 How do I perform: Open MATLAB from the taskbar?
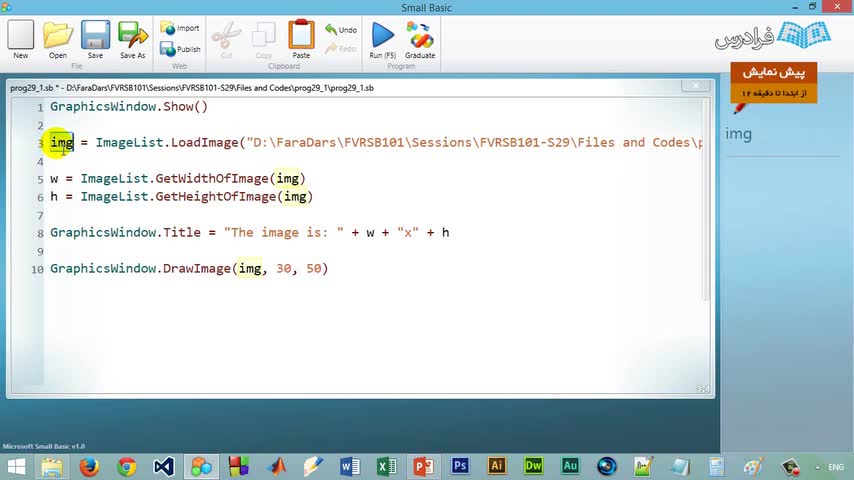(x=277, y=467)
